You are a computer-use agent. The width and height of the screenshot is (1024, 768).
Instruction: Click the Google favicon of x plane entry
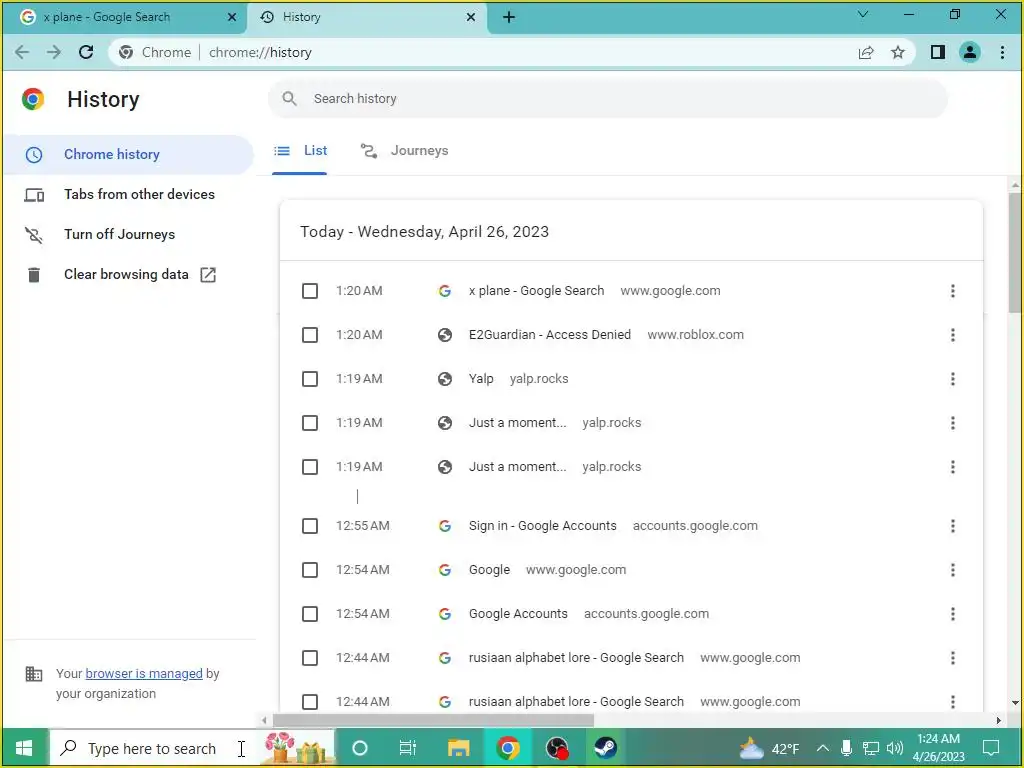(445, 291)
